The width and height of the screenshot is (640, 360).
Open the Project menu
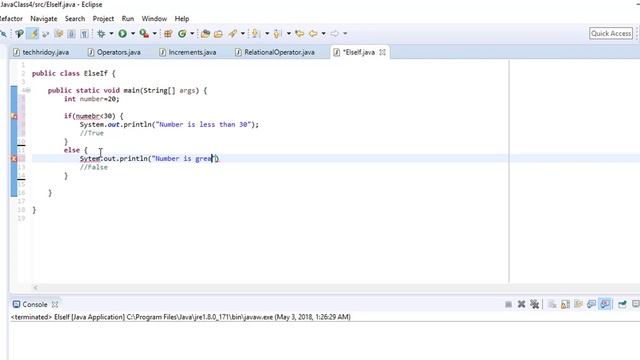point(103,19)
